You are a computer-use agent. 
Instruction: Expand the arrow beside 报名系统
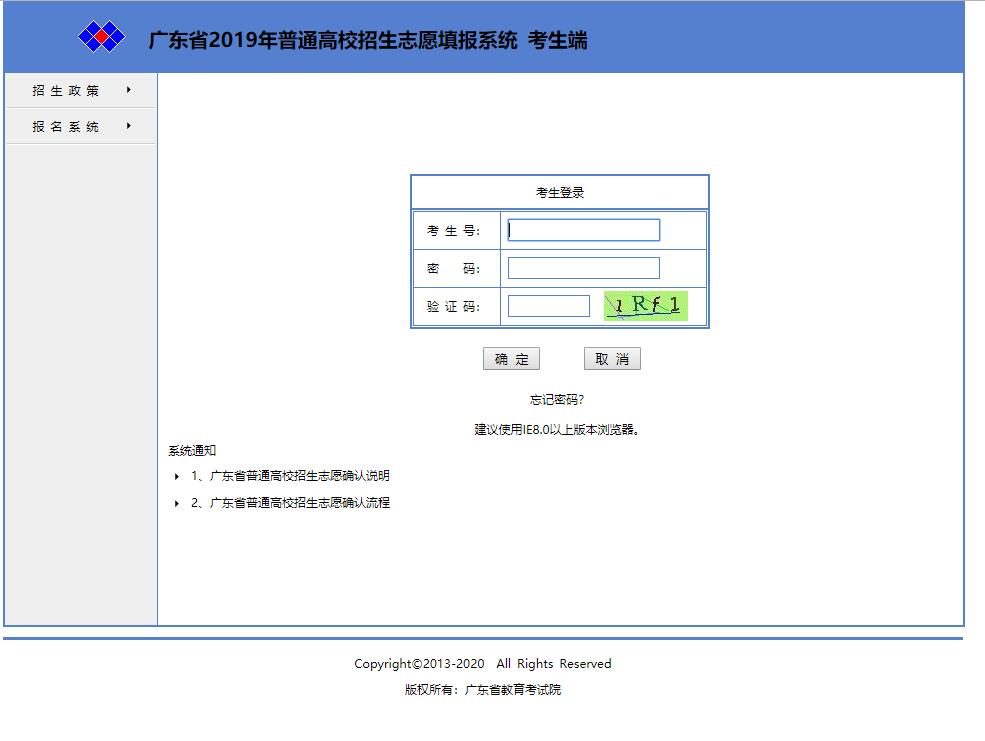(x=129, y=126)
